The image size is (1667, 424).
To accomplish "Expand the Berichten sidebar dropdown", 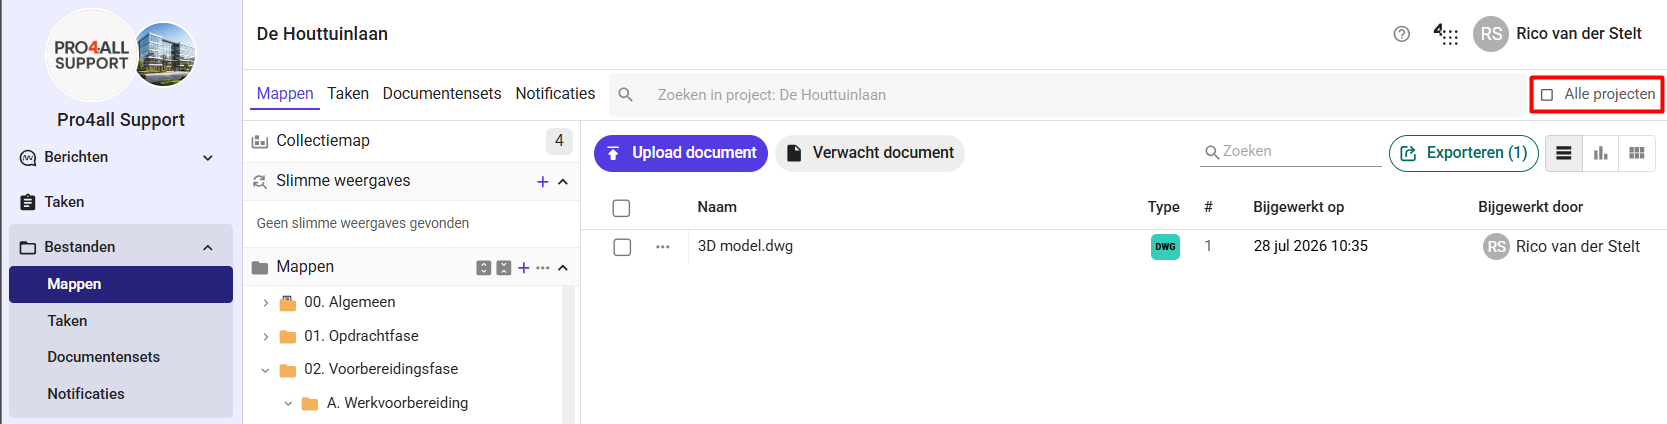I will [x=208, y=158].
